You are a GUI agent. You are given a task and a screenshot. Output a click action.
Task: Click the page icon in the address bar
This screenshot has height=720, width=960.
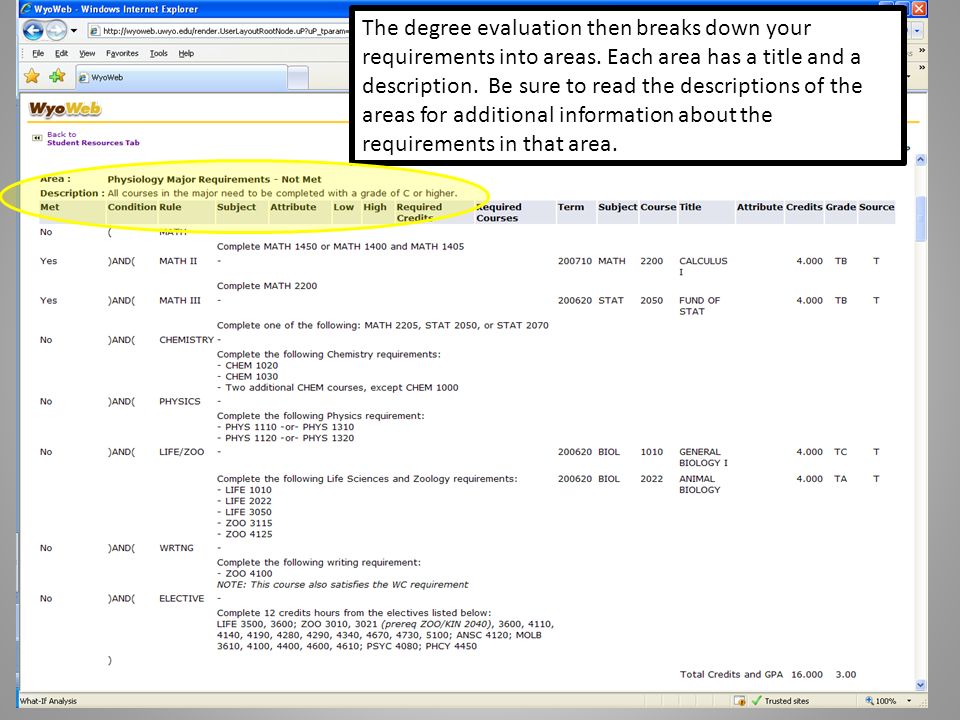pyautogui.click(x=95, y=31)
